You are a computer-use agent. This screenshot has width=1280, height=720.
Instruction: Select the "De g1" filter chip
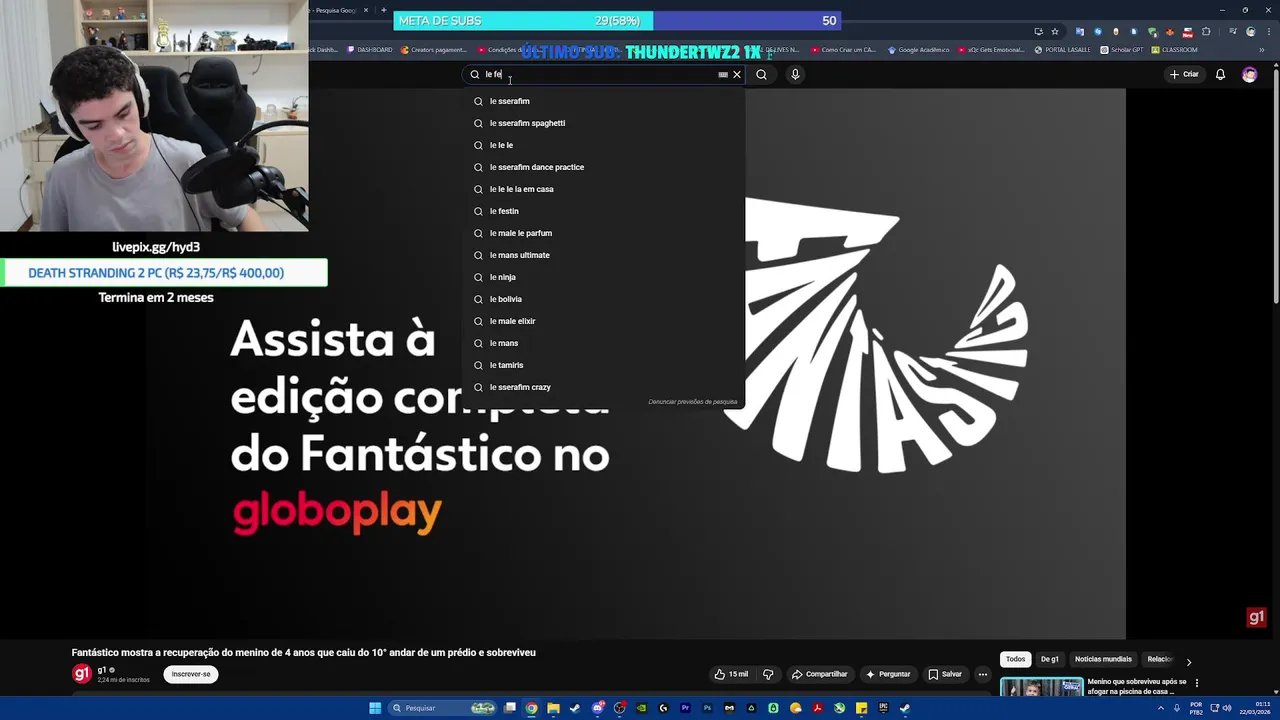[1049, 659]
